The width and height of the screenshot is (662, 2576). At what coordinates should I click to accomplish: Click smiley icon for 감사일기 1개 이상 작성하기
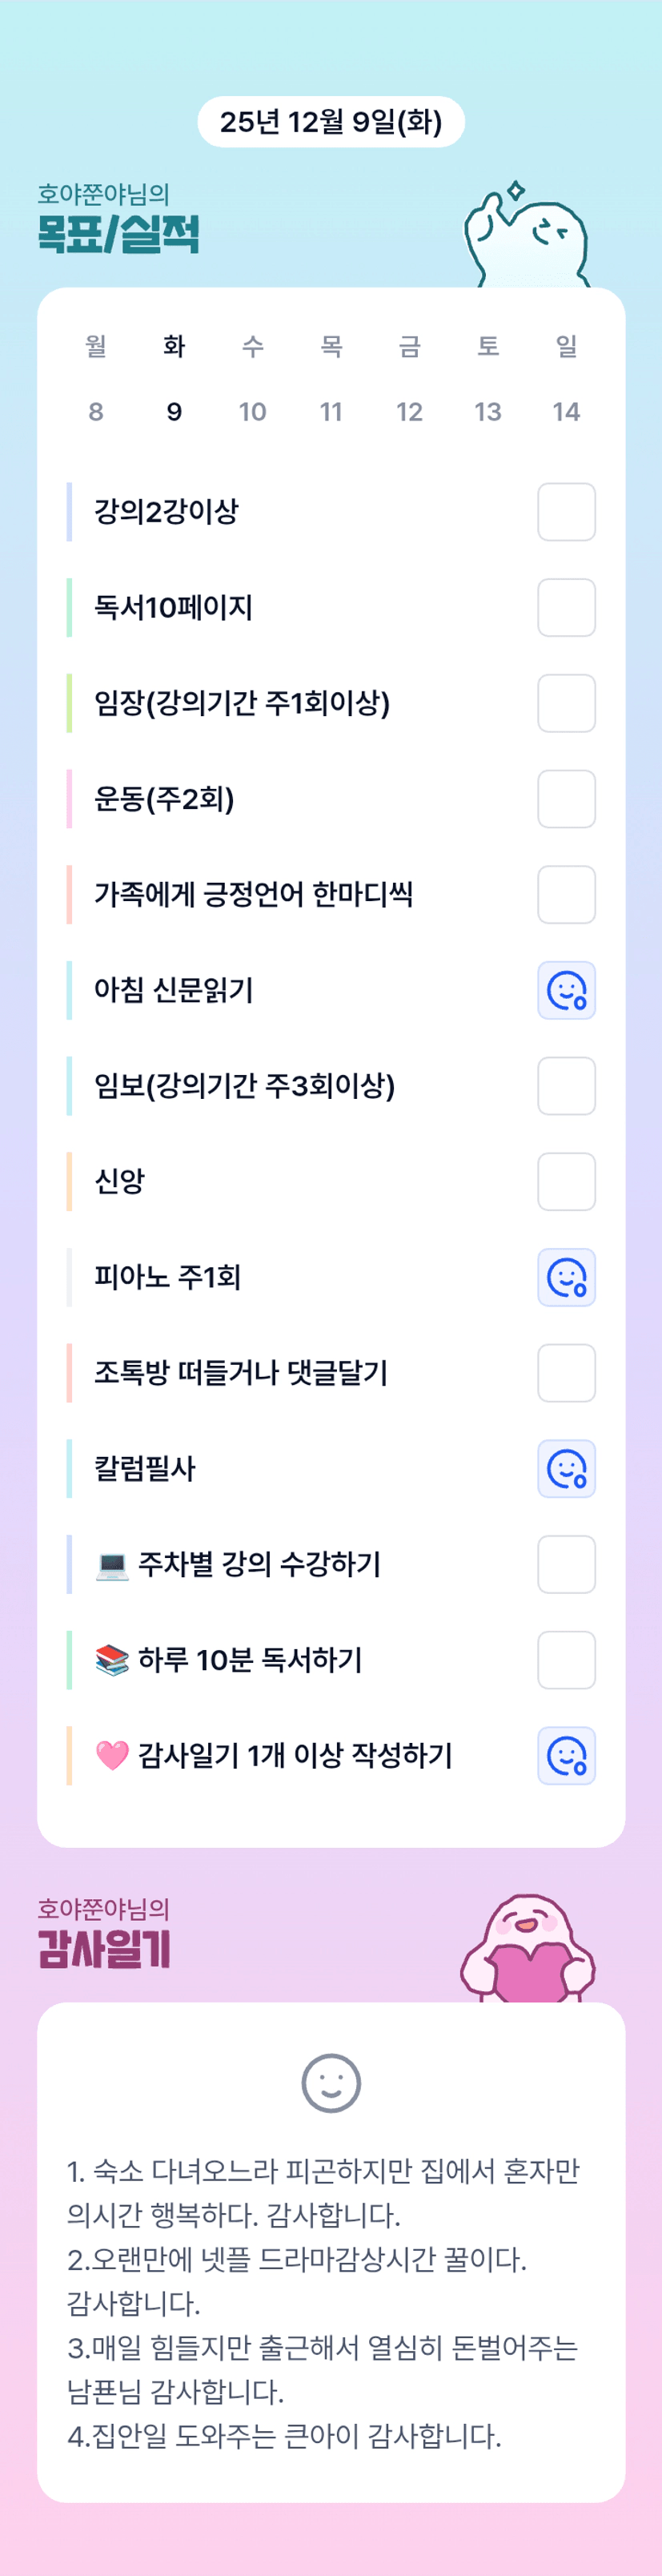[x=566, y=1755]
